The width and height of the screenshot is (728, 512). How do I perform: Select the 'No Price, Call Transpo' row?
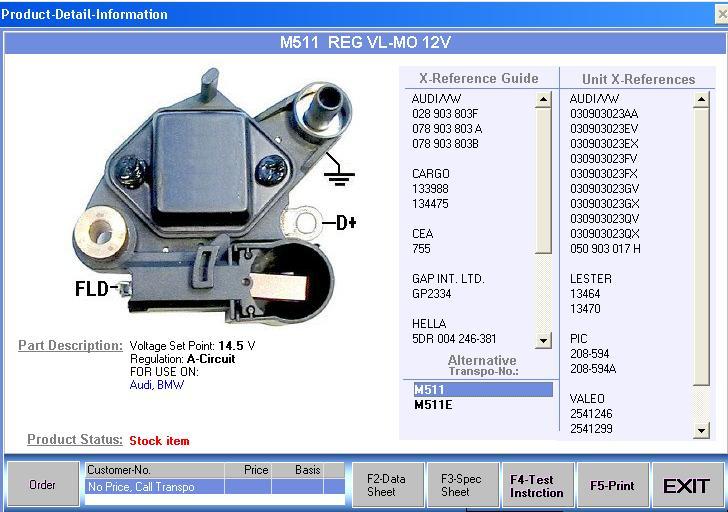[215, 486]
